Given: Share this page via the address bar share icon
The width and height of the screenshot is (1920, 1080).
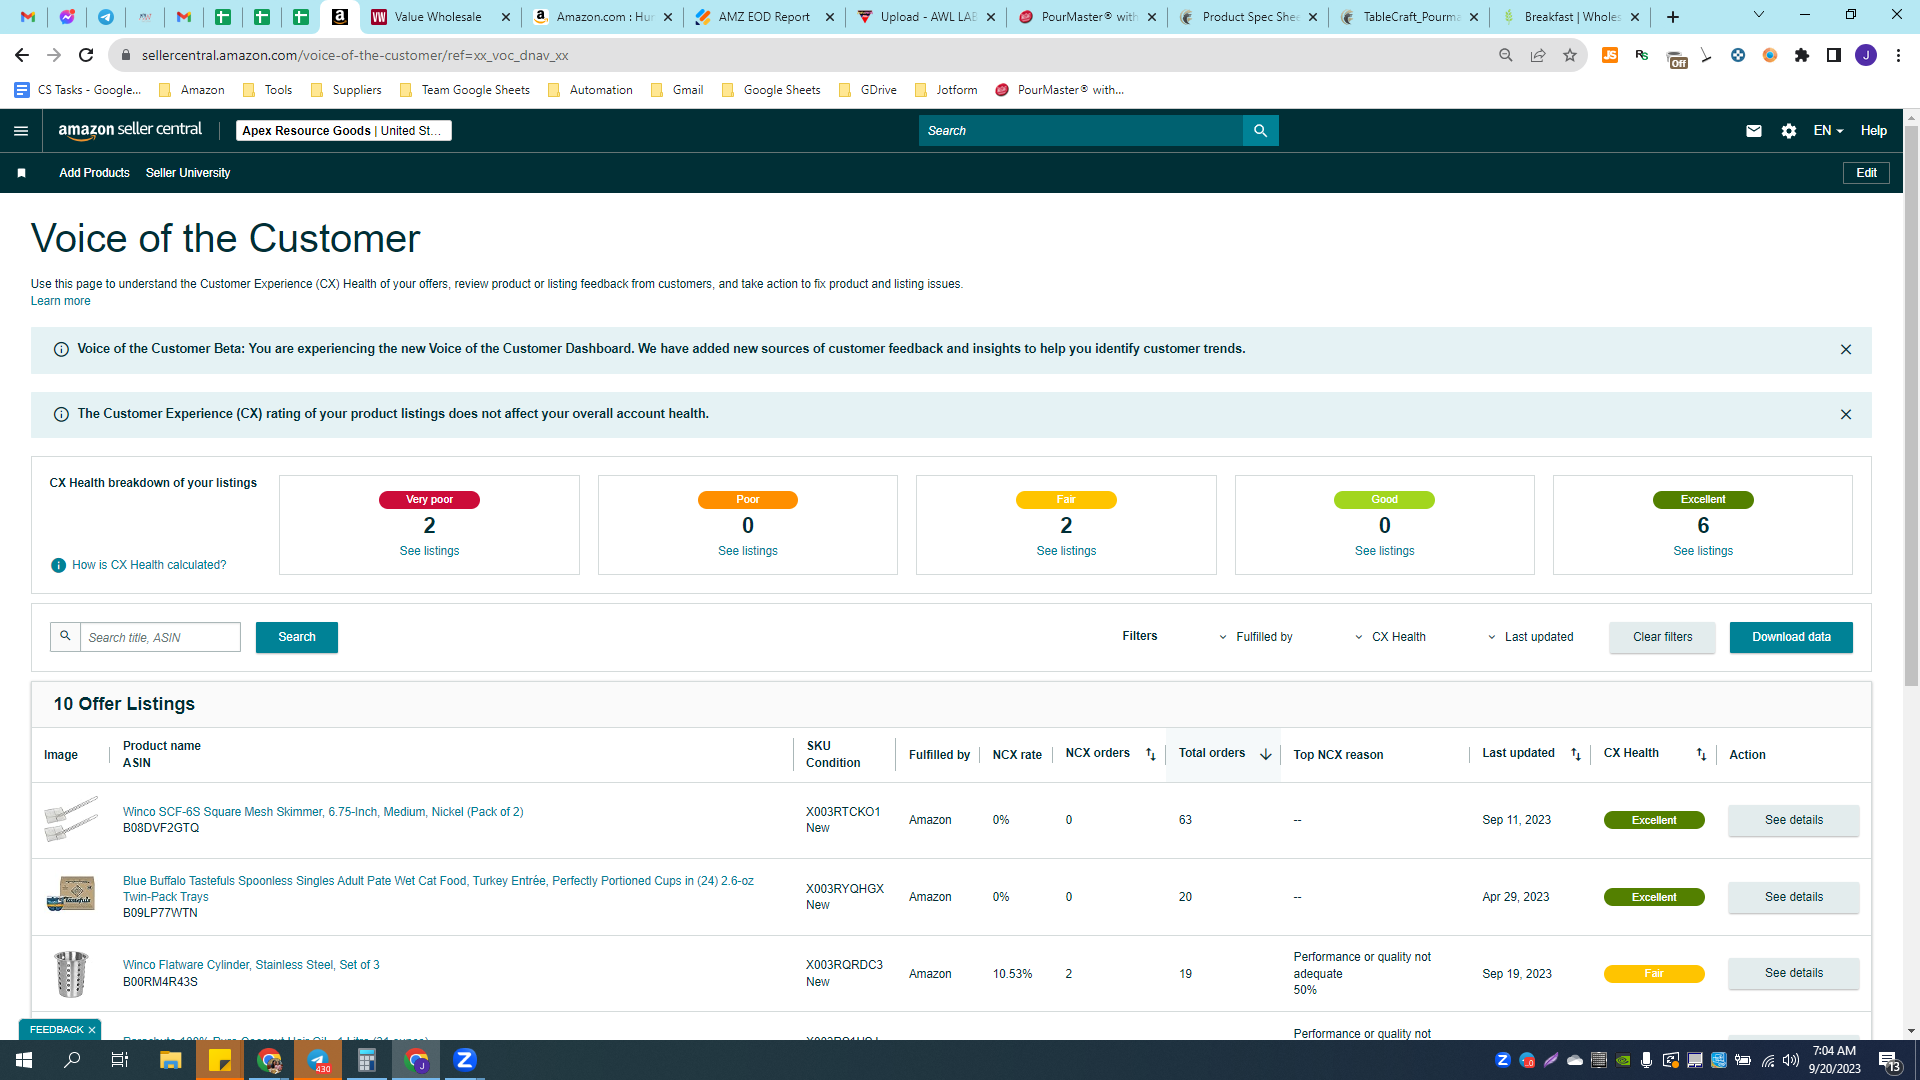Looking at the screenshot, I should point(1538,56).
